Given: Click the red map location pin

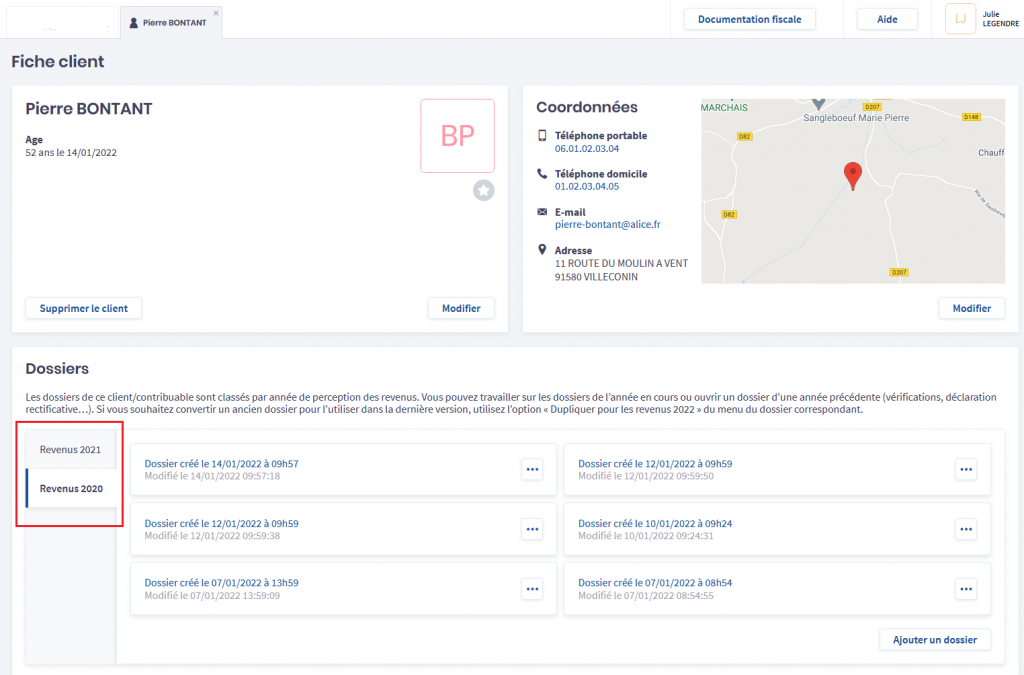Looking at the screenshot, I should pos(852,175).
